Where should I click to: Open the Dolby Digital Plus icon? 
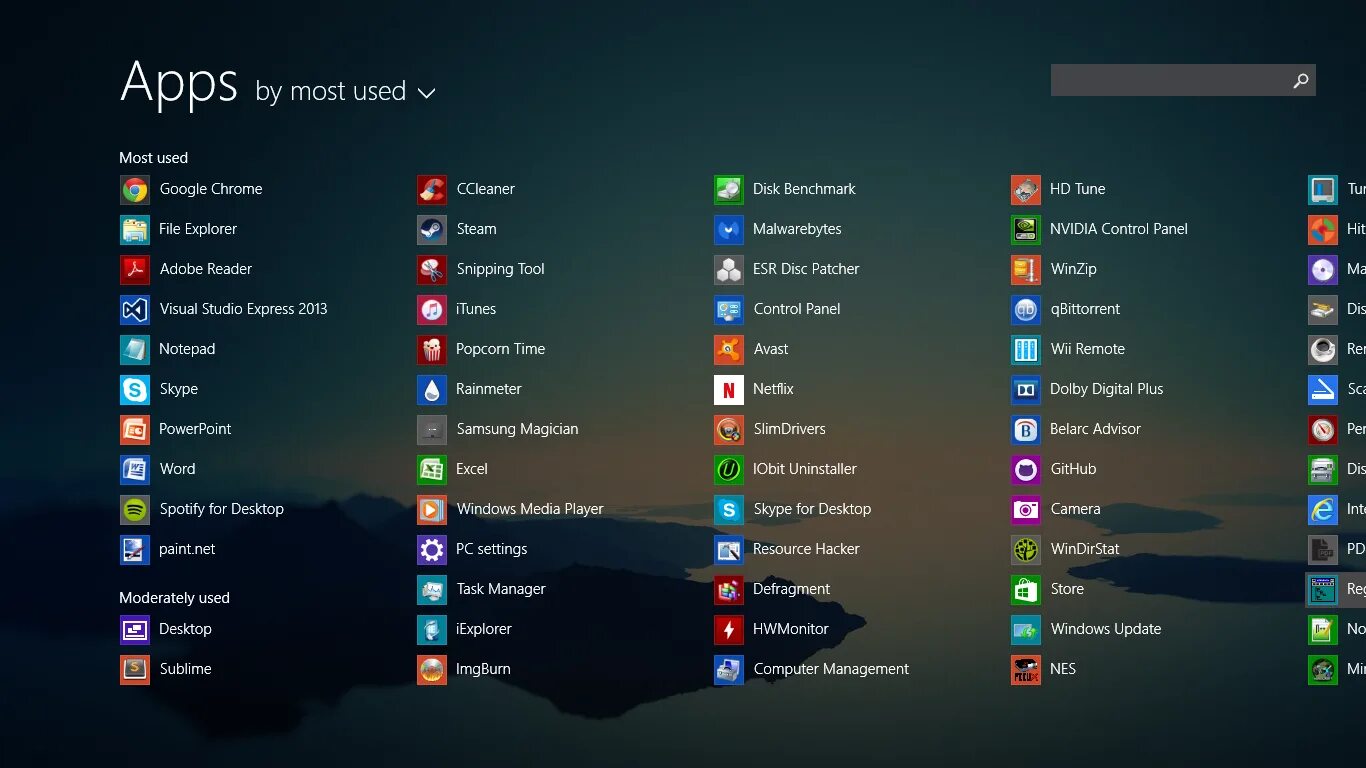point(1026,389)
